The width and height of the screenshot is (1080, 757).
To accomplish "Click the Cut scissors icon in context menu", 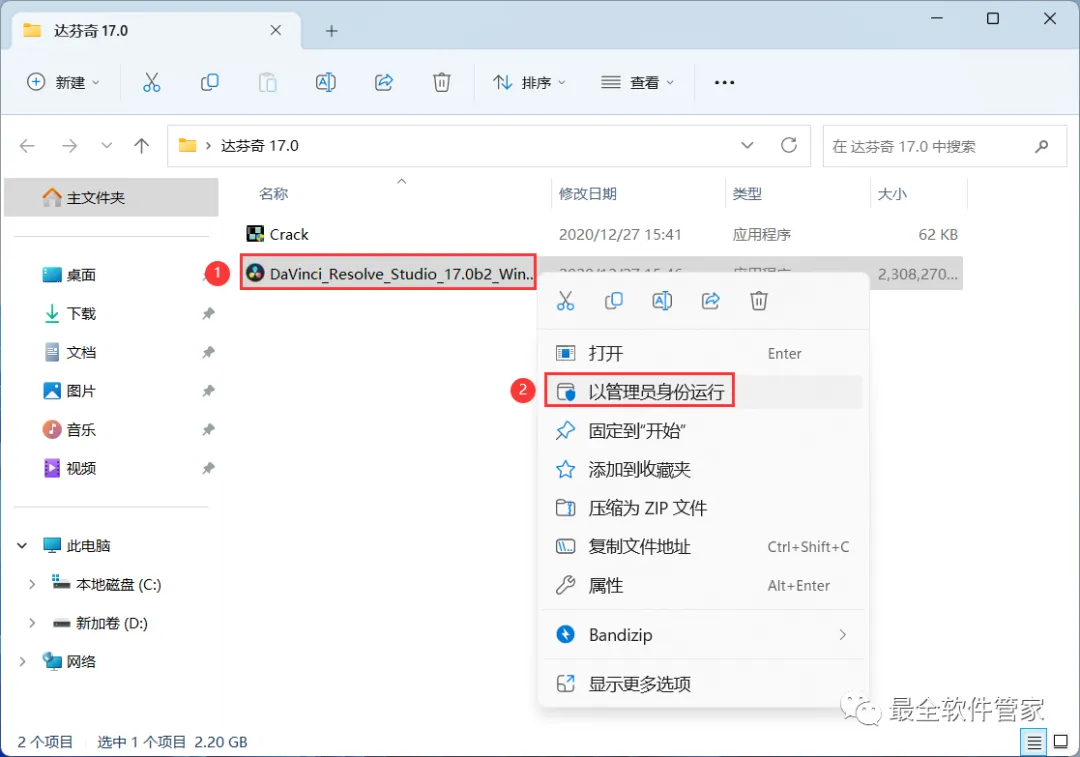I will tap(565, 301).
